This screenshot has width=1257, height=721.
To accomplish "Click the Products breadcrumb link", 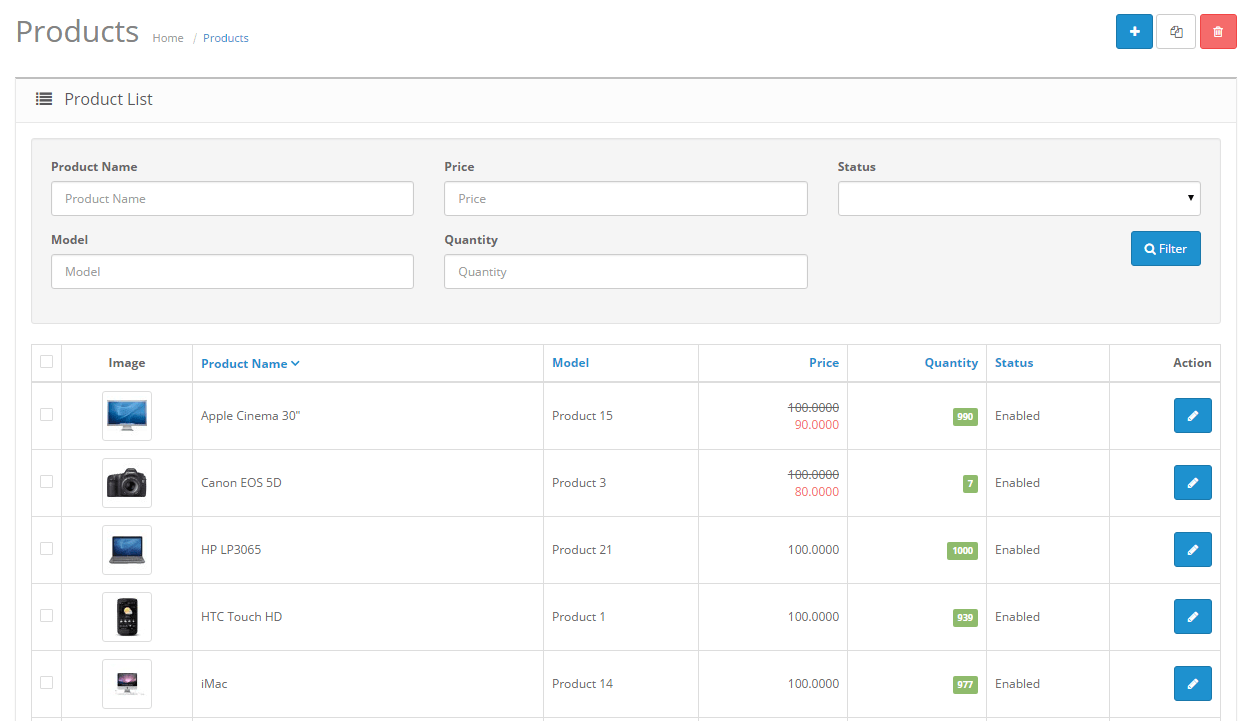I will click(x=225, y=37).
